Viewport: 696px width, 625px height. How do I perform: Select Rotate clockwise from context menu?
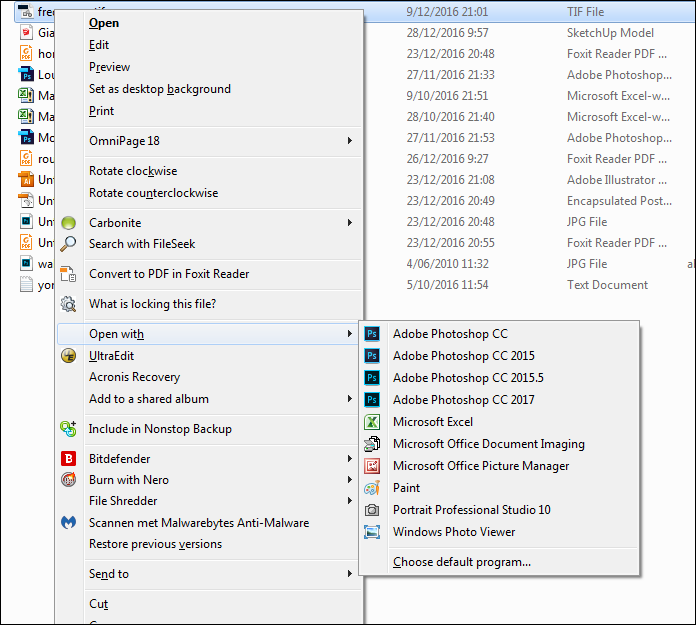click(133, 171)
